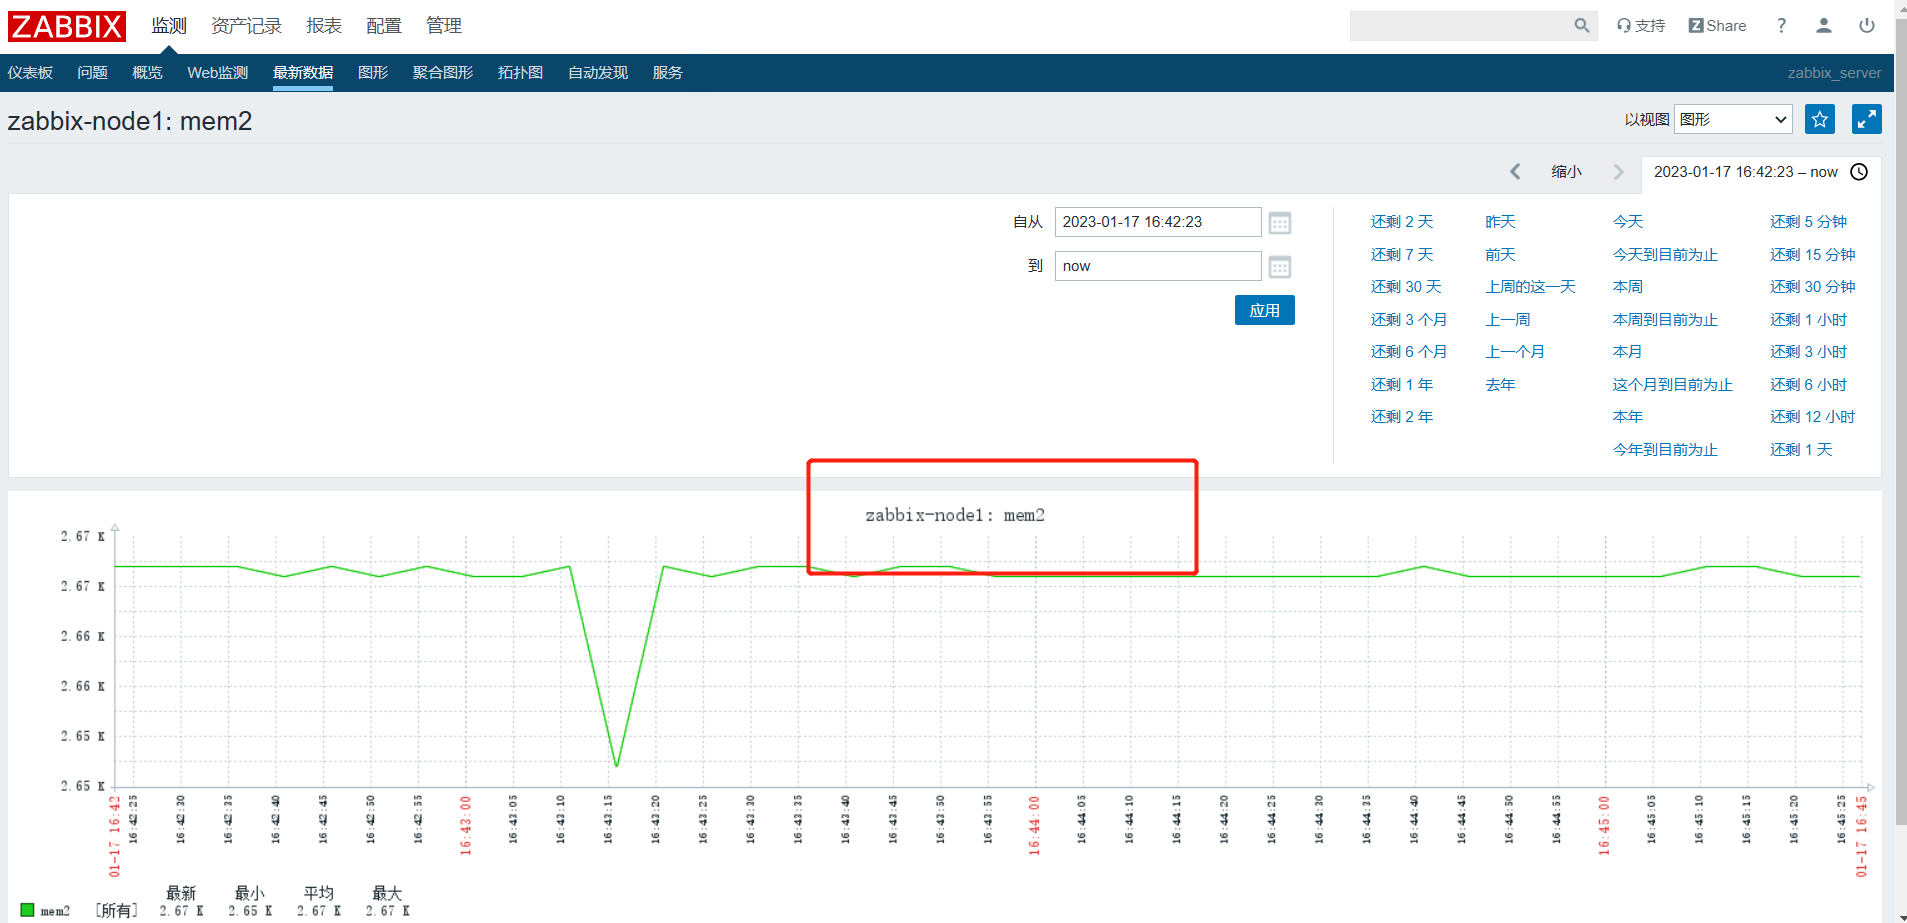The height and width of the screenshot is (923, 1907).
Task: Select 还剩 1 年 time range
Action: point(1402,385)
